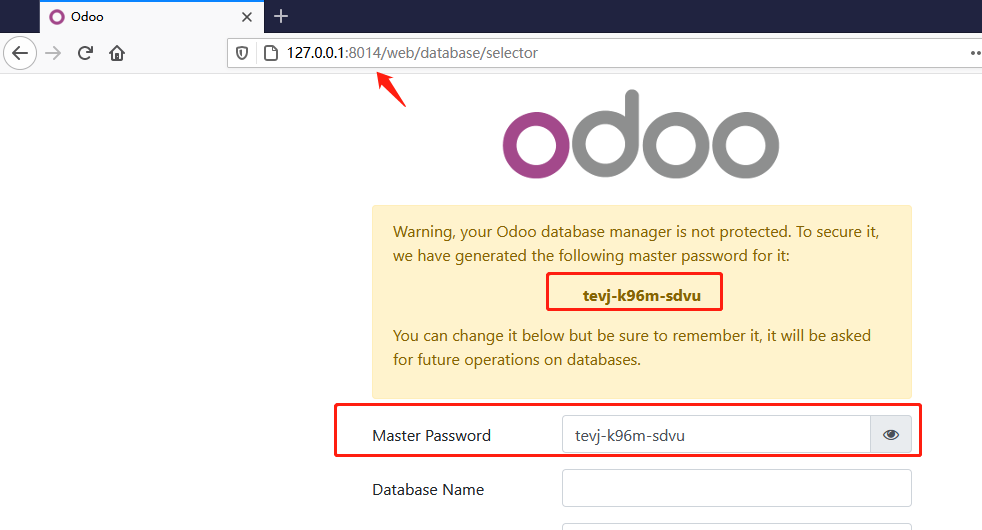
Task: Click the address bar URL text
Action: point(412,53)
